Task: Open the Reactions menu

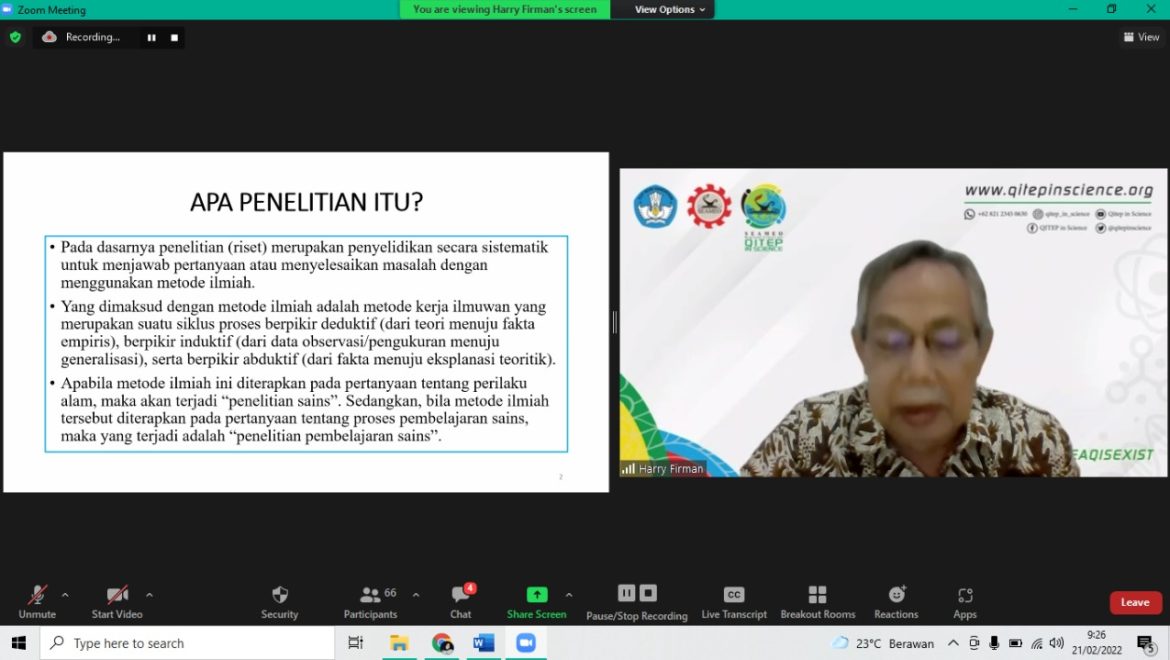Action: [895, 598]
